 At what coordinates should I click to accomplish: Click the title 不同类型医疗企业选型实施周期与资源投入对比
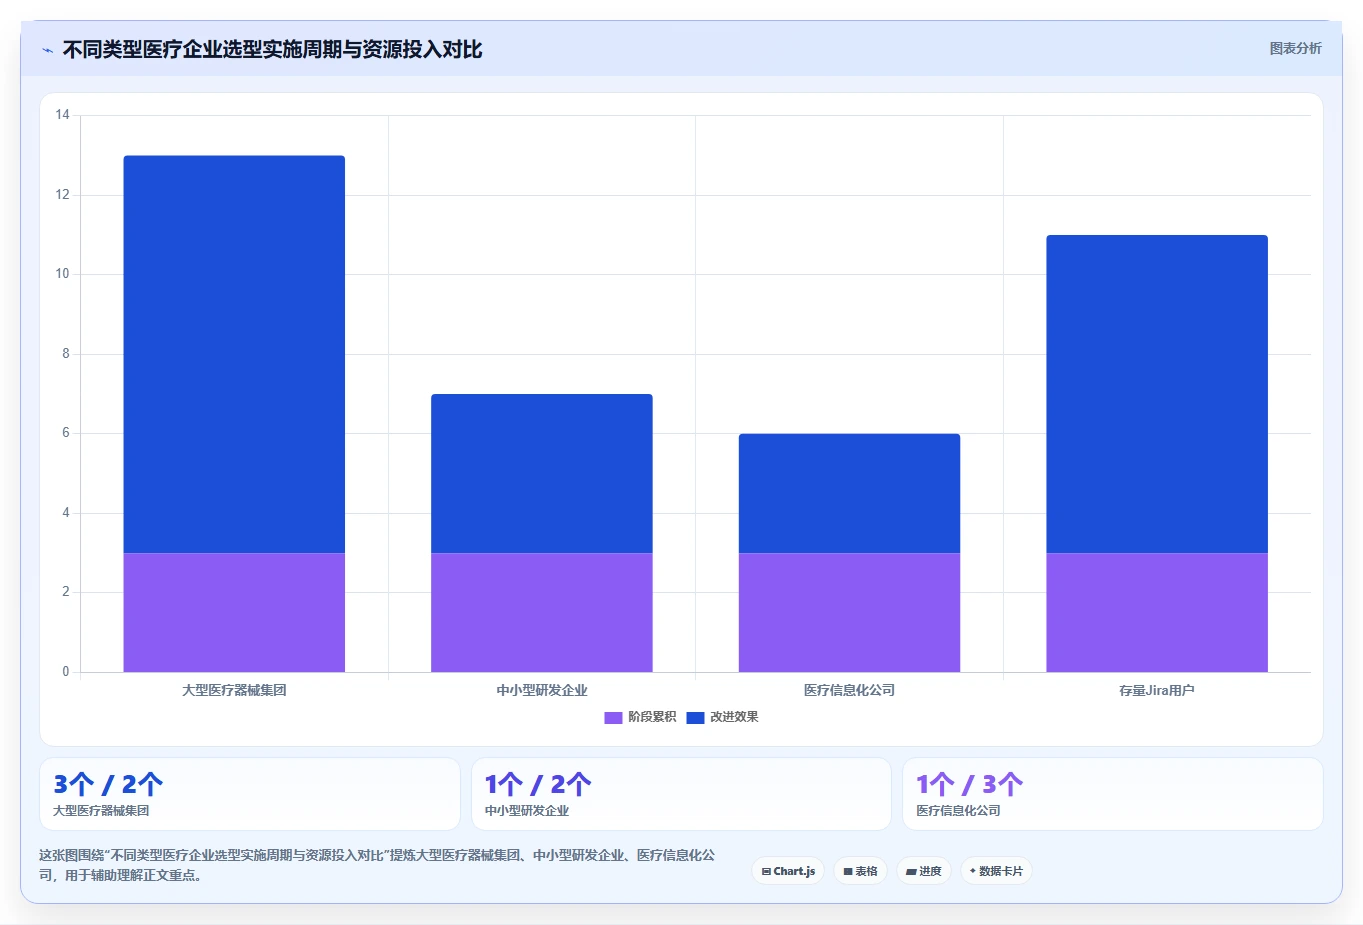tap(272, 49)
